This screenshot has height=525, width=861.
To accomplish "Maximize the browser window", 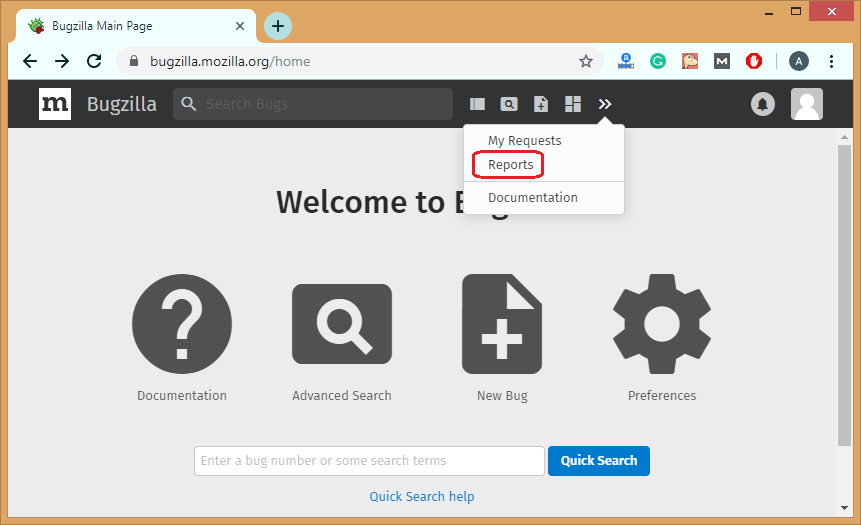I will [x=796, y=11].
